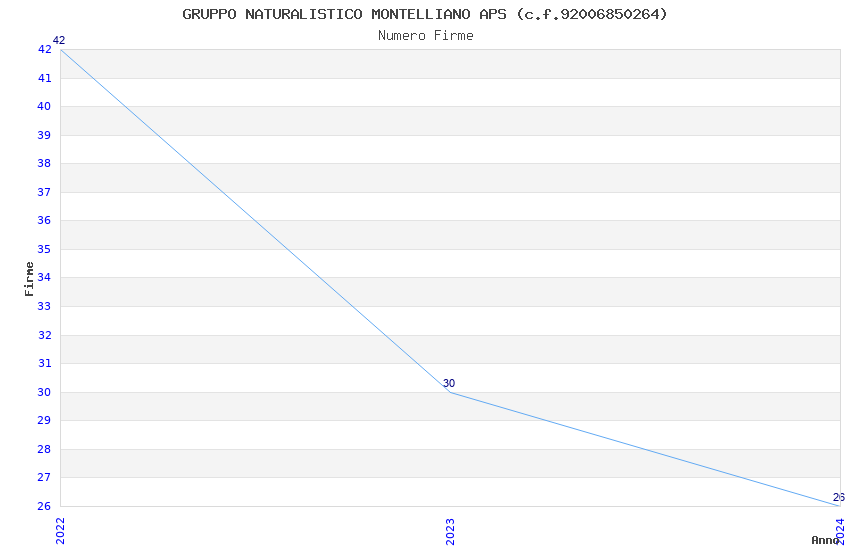The width and height of the screenshot is (850, 550).
Task: Click y-axis tick value 38
Action: click(x=44, y=163)
